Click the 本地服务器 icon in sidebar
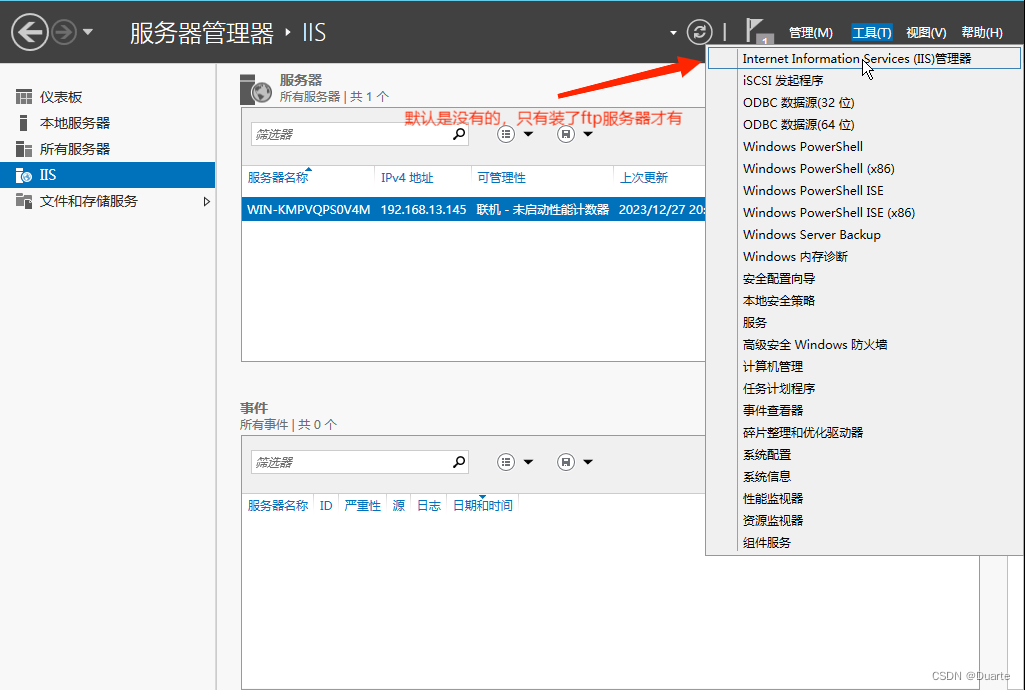The width and height of the screenshot is (1025, 690). tap(24, 123)
